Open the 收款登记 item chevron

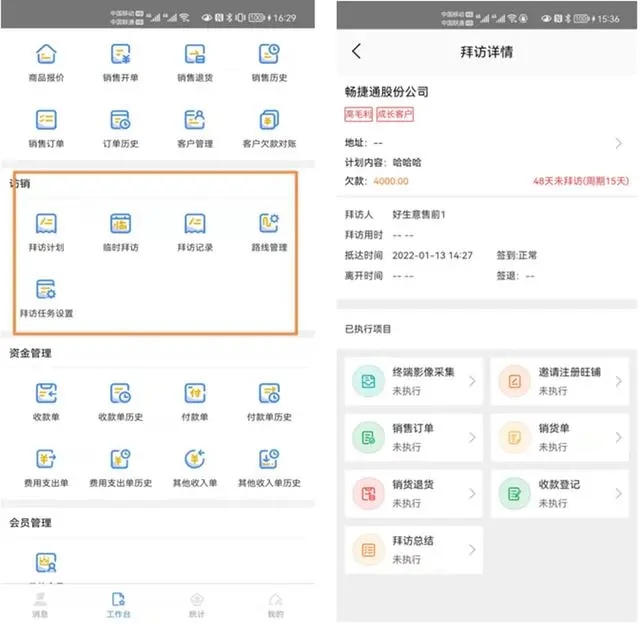tap(619, 493)
